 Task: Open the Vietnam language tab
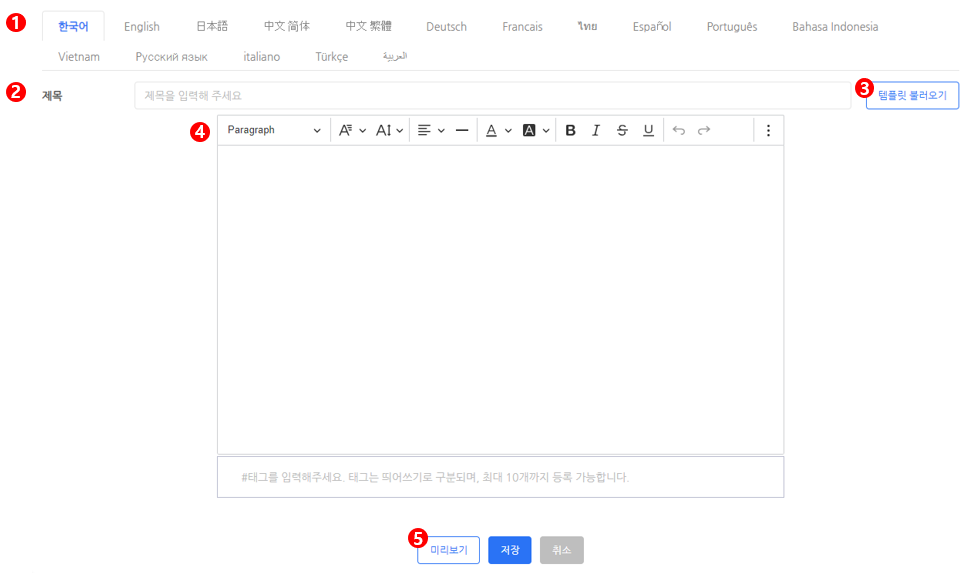tap(79, 57)
